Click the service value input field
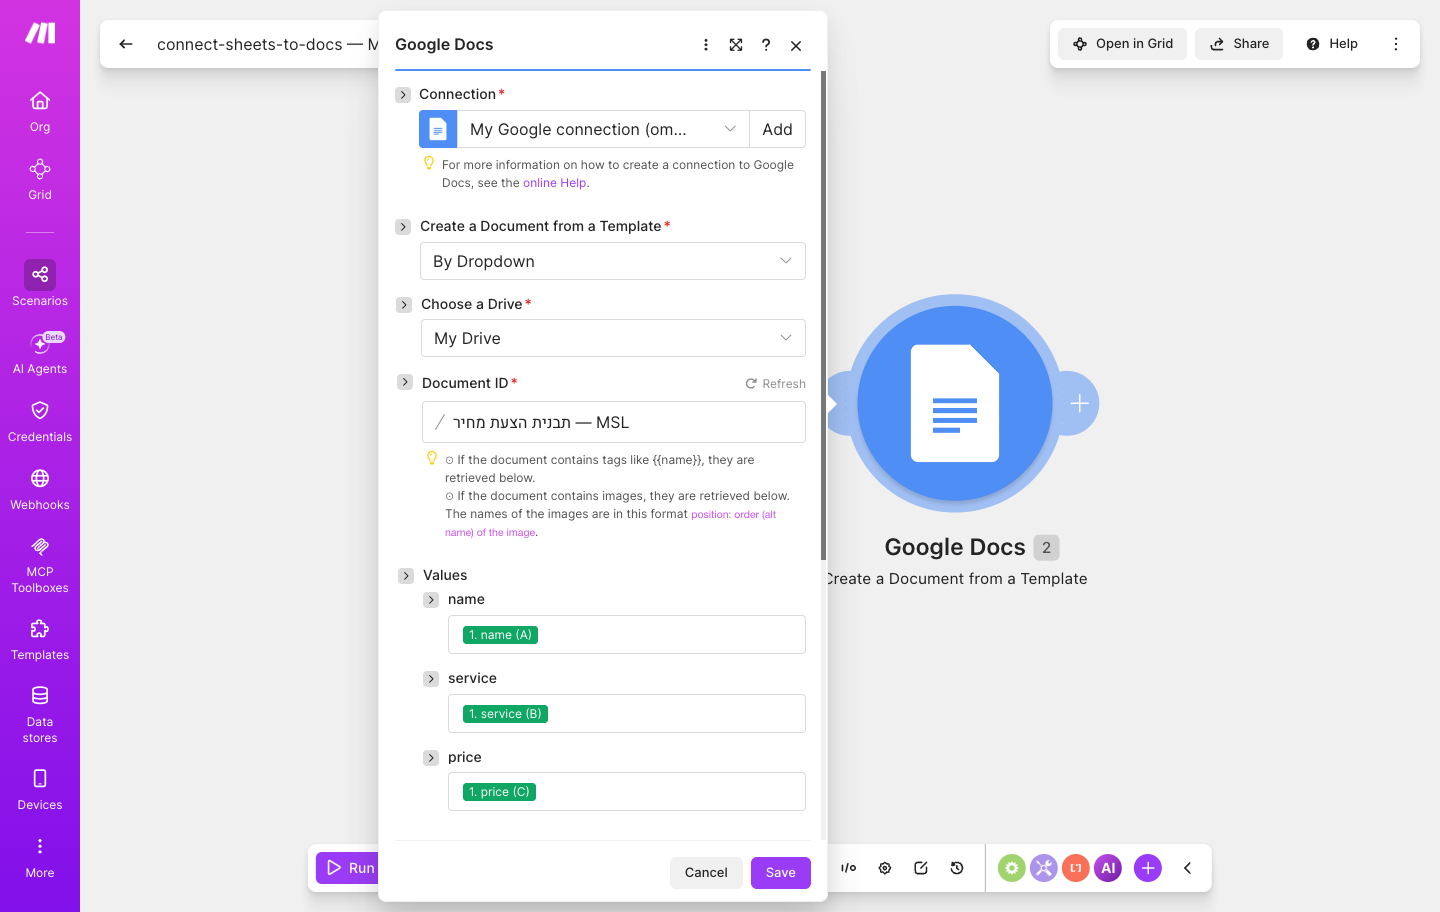Screen dimensions: 1440x912 point(627,714)
